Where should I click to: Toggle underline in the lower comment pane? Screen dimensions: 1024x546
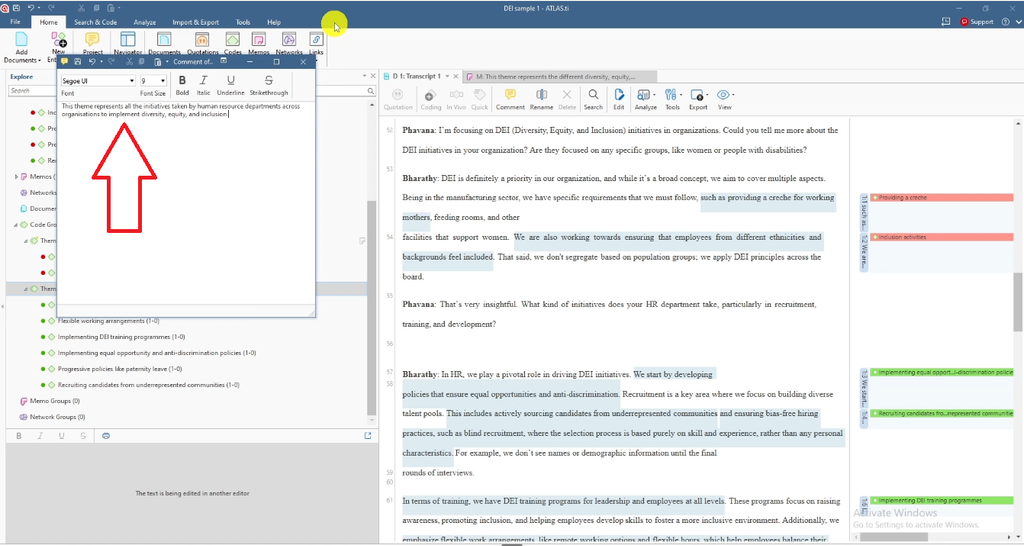(61, 436)
